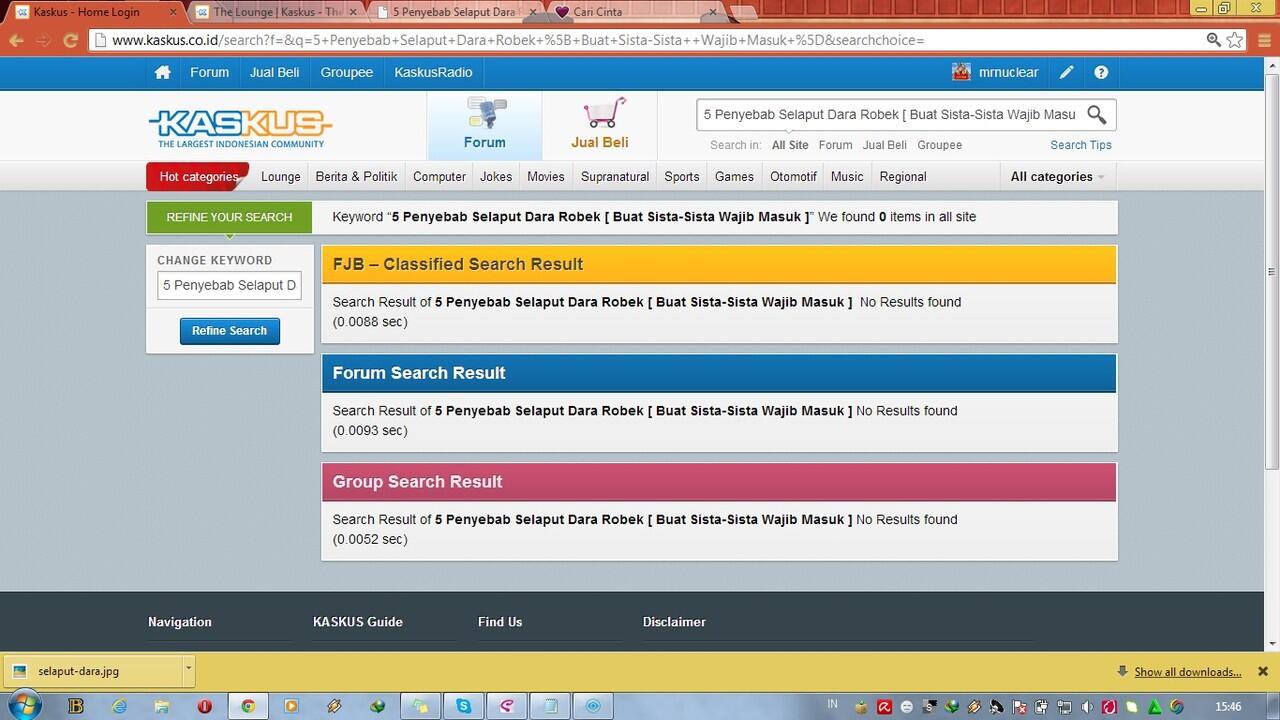Choose Groupee search scope
The width and height of the screenshot is (1280, 720).
[940, 145]
